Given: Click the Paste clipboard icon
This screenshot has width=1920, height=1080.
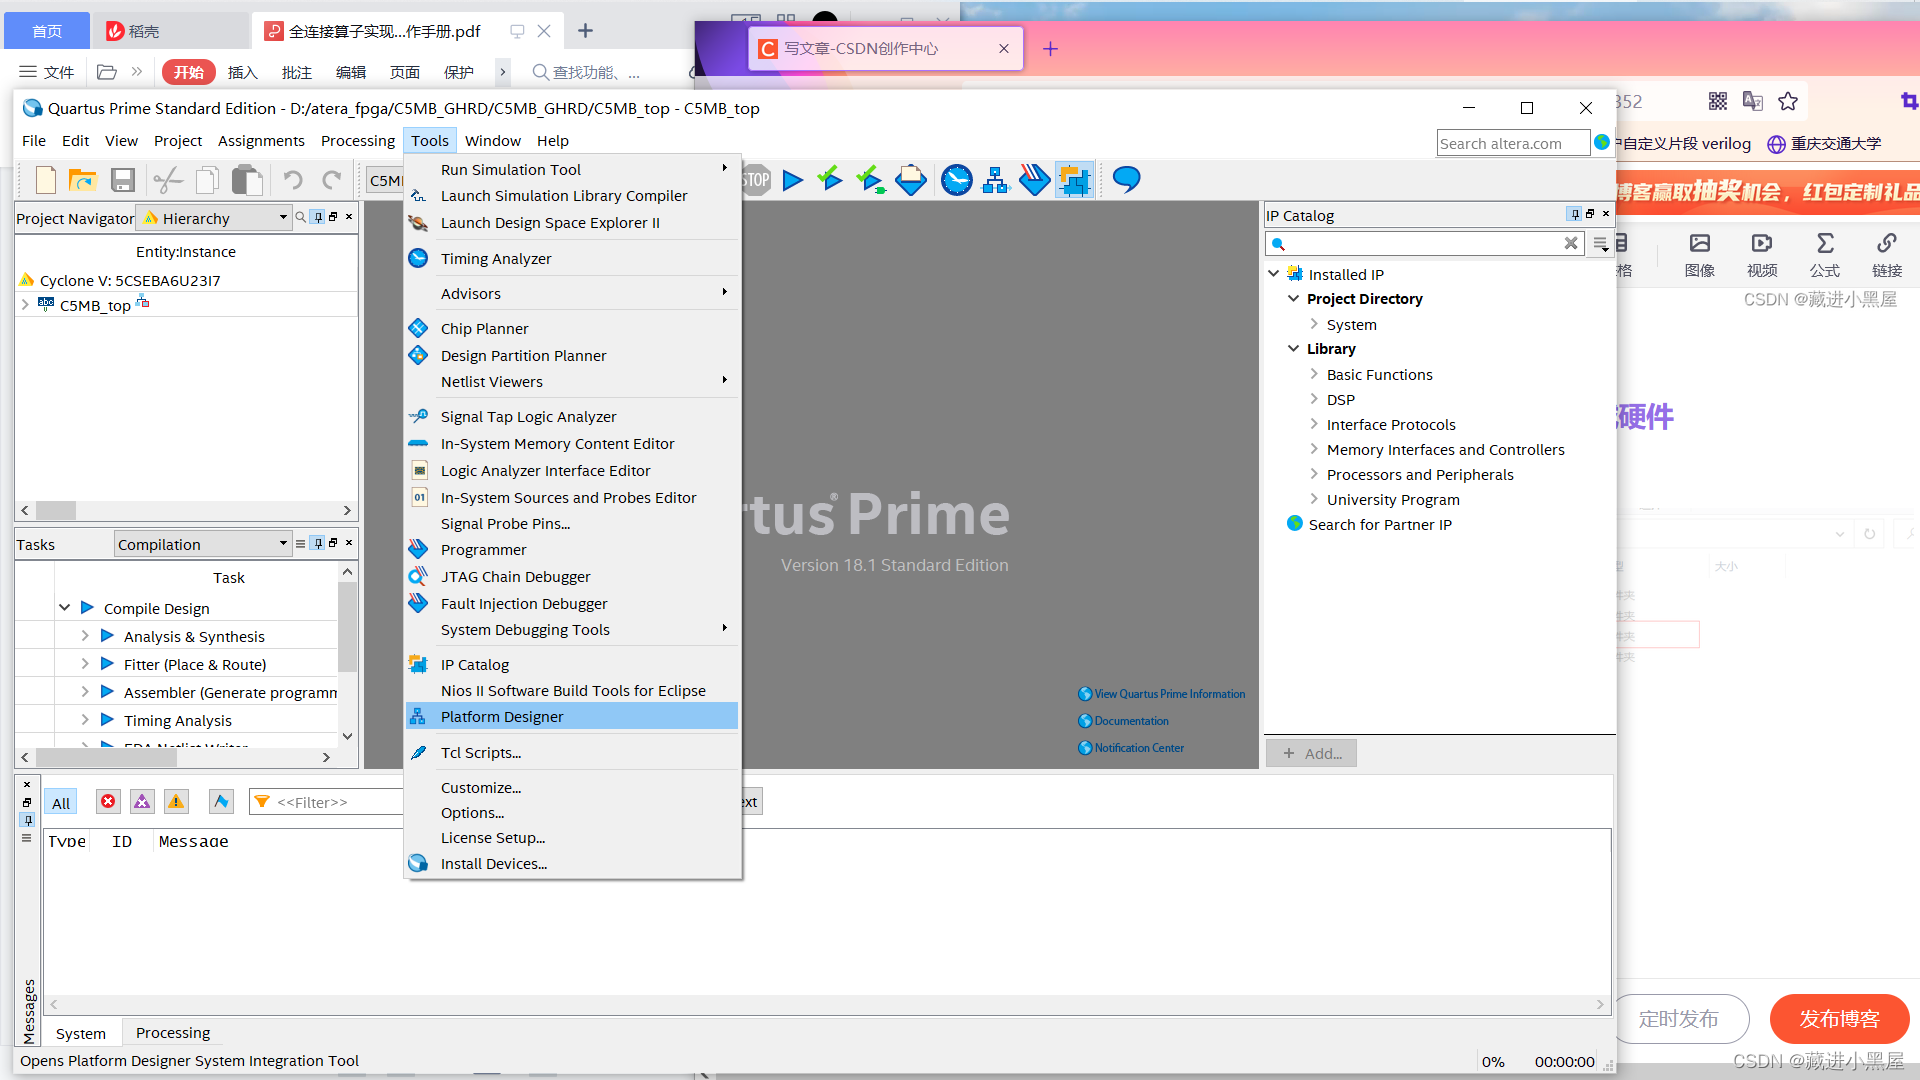Looking at the screenshot, I should tap(247, 181).
